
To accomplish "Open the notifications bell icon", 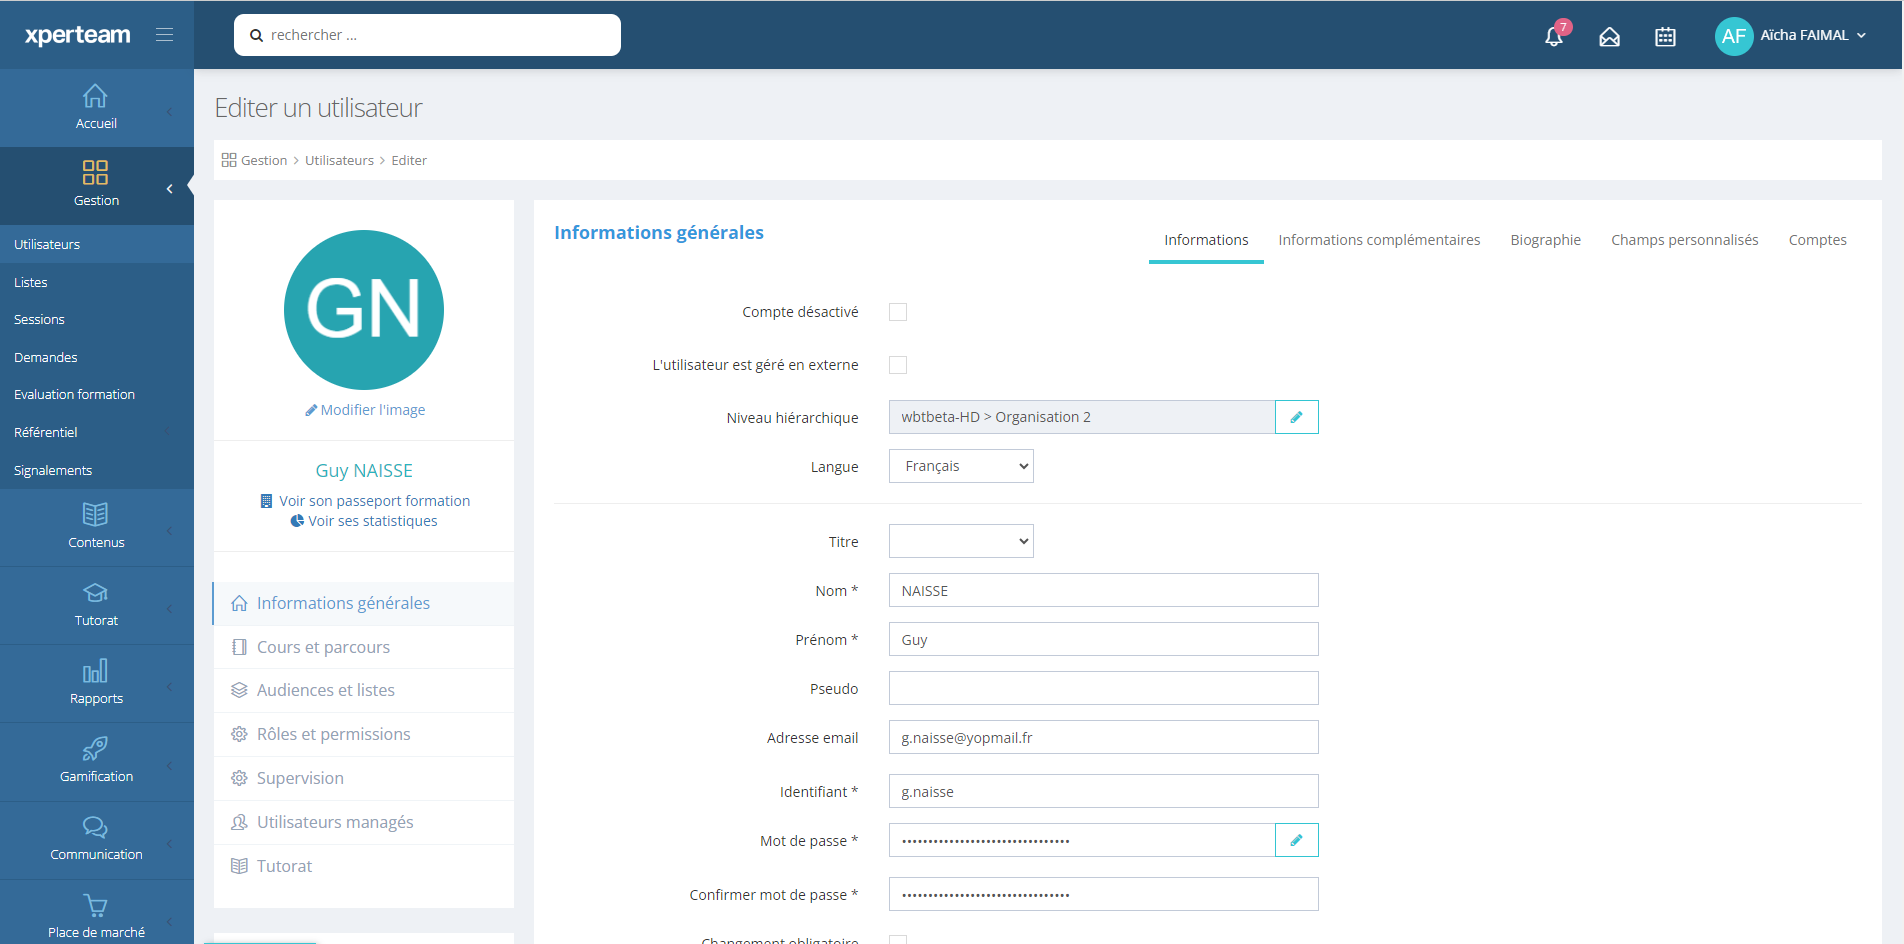I will click(1553, 37).
